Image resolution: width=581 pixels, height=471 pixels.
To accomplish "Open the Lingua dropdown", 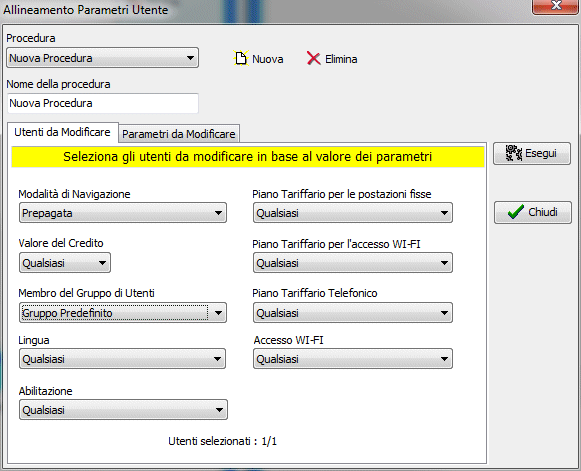I will 122,359.
